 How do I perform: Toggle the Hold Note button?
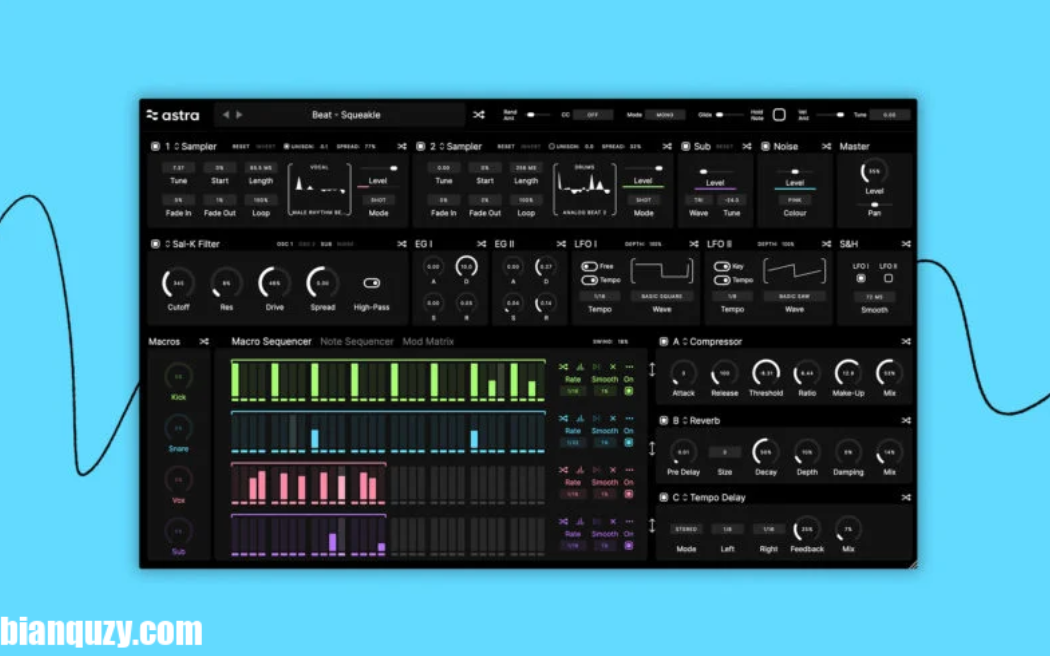tap(779, 115)
